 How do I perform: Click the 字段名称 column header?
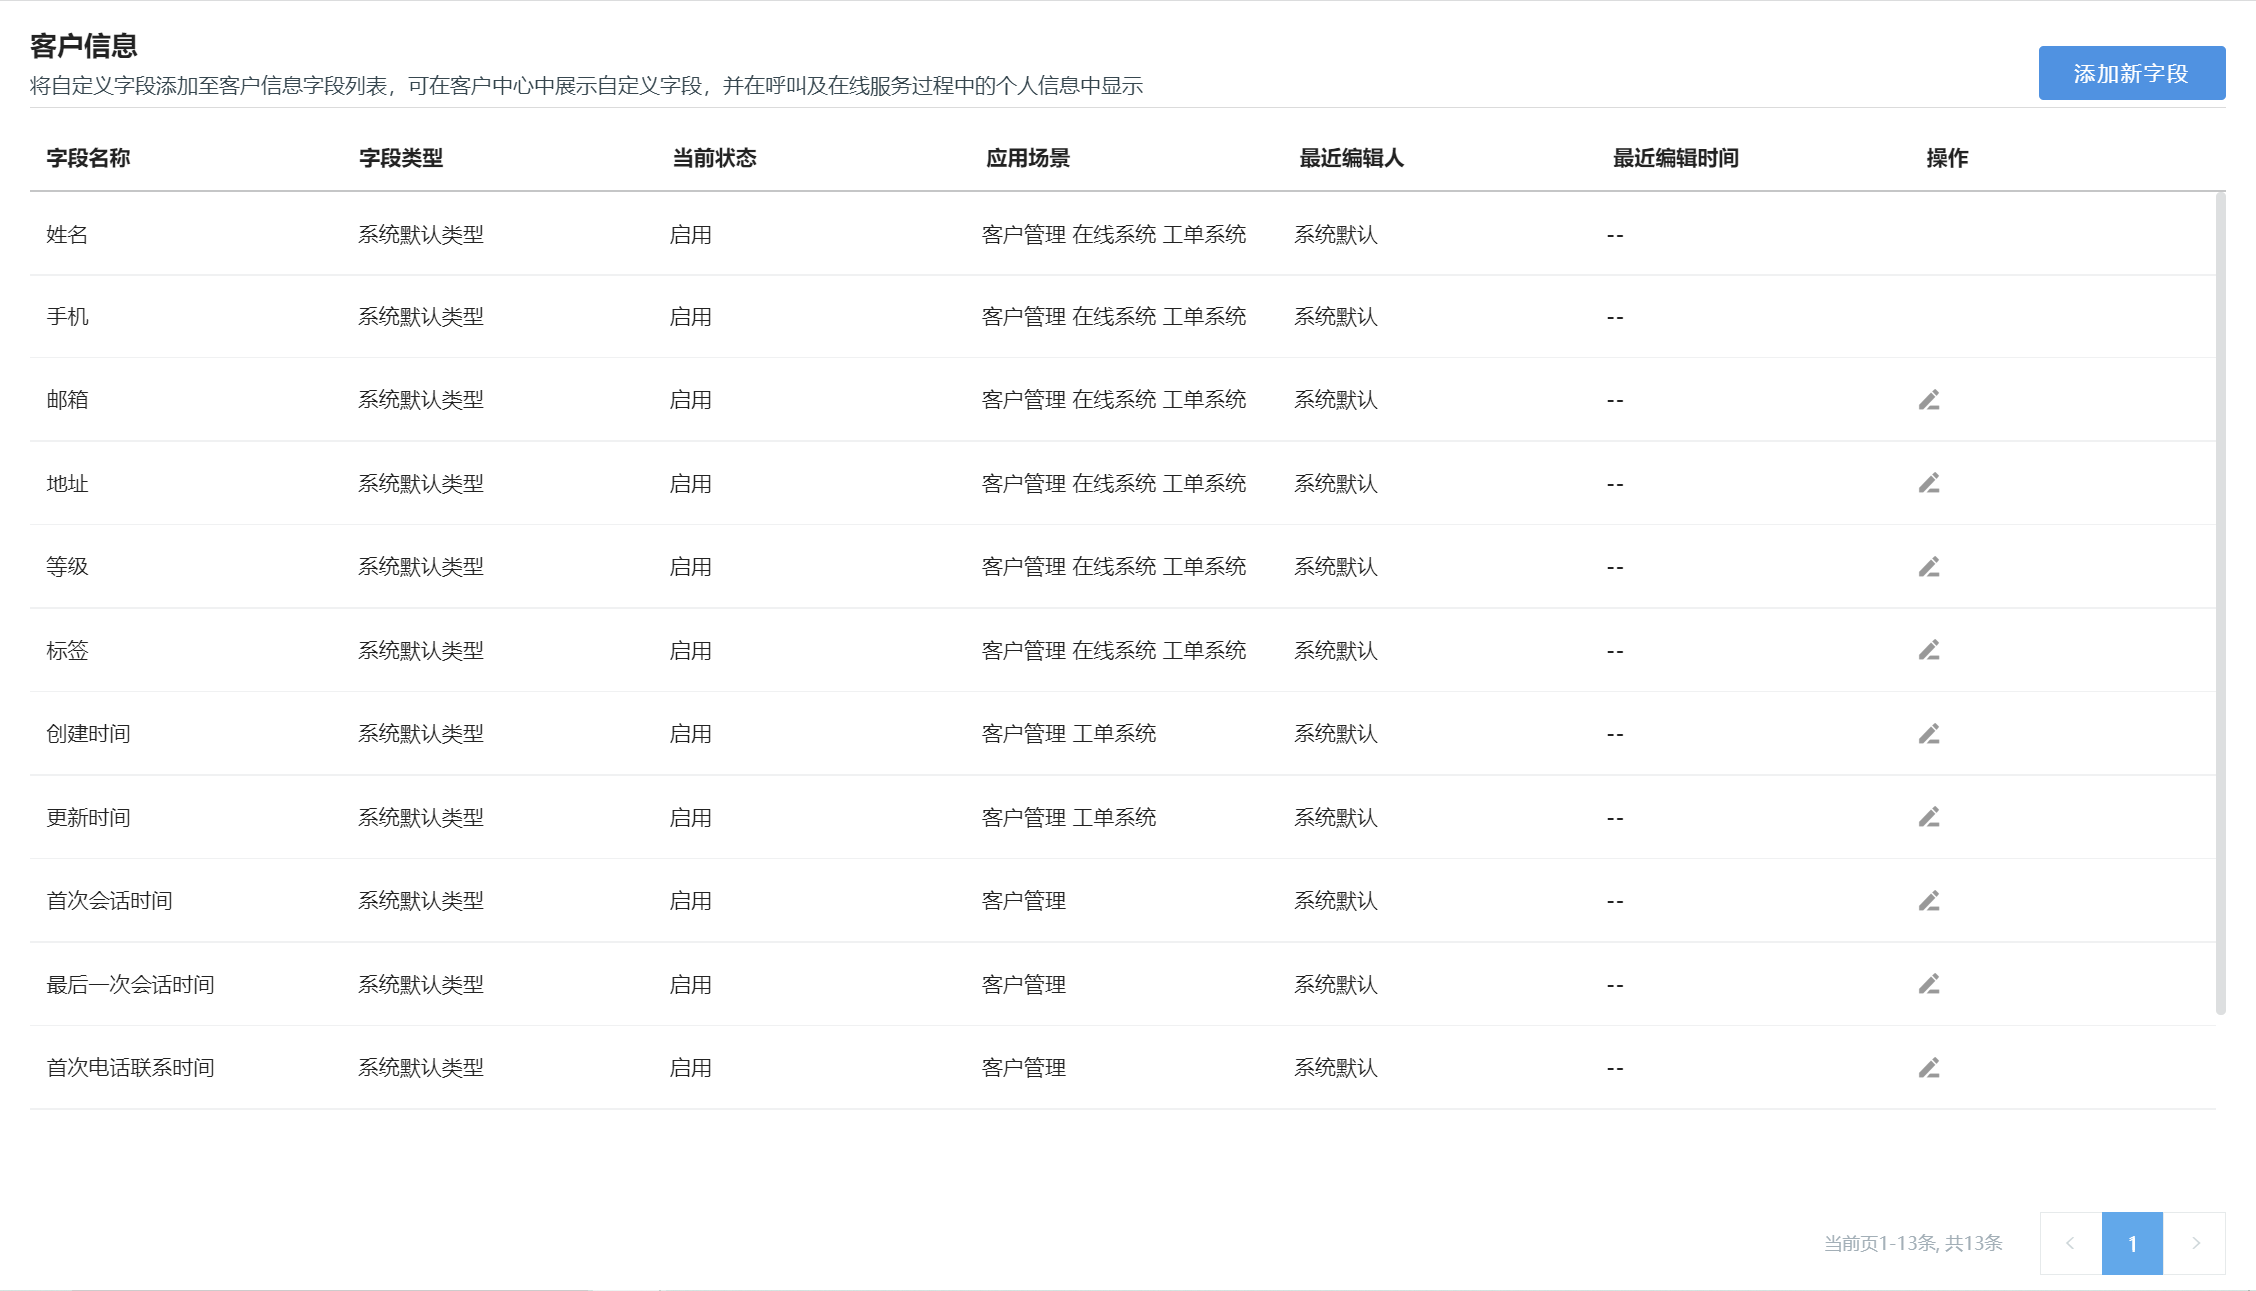(88, 158)
